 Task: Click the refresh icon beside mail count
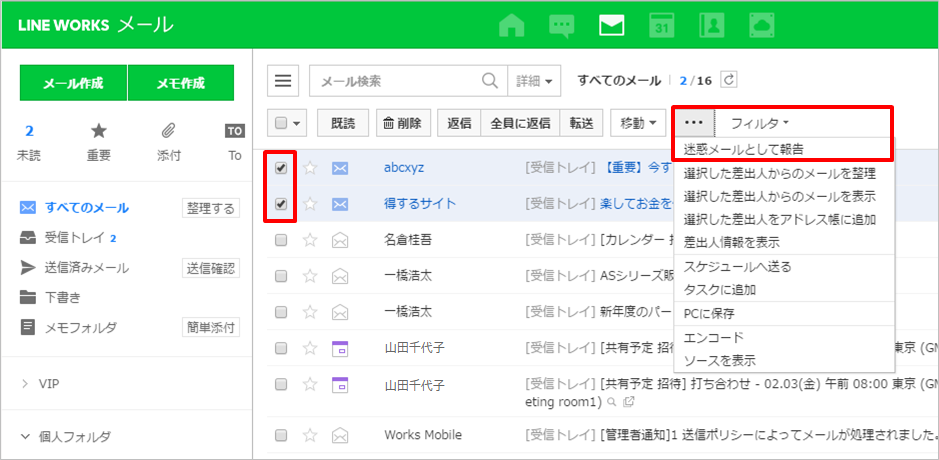(x=729, y=80)
